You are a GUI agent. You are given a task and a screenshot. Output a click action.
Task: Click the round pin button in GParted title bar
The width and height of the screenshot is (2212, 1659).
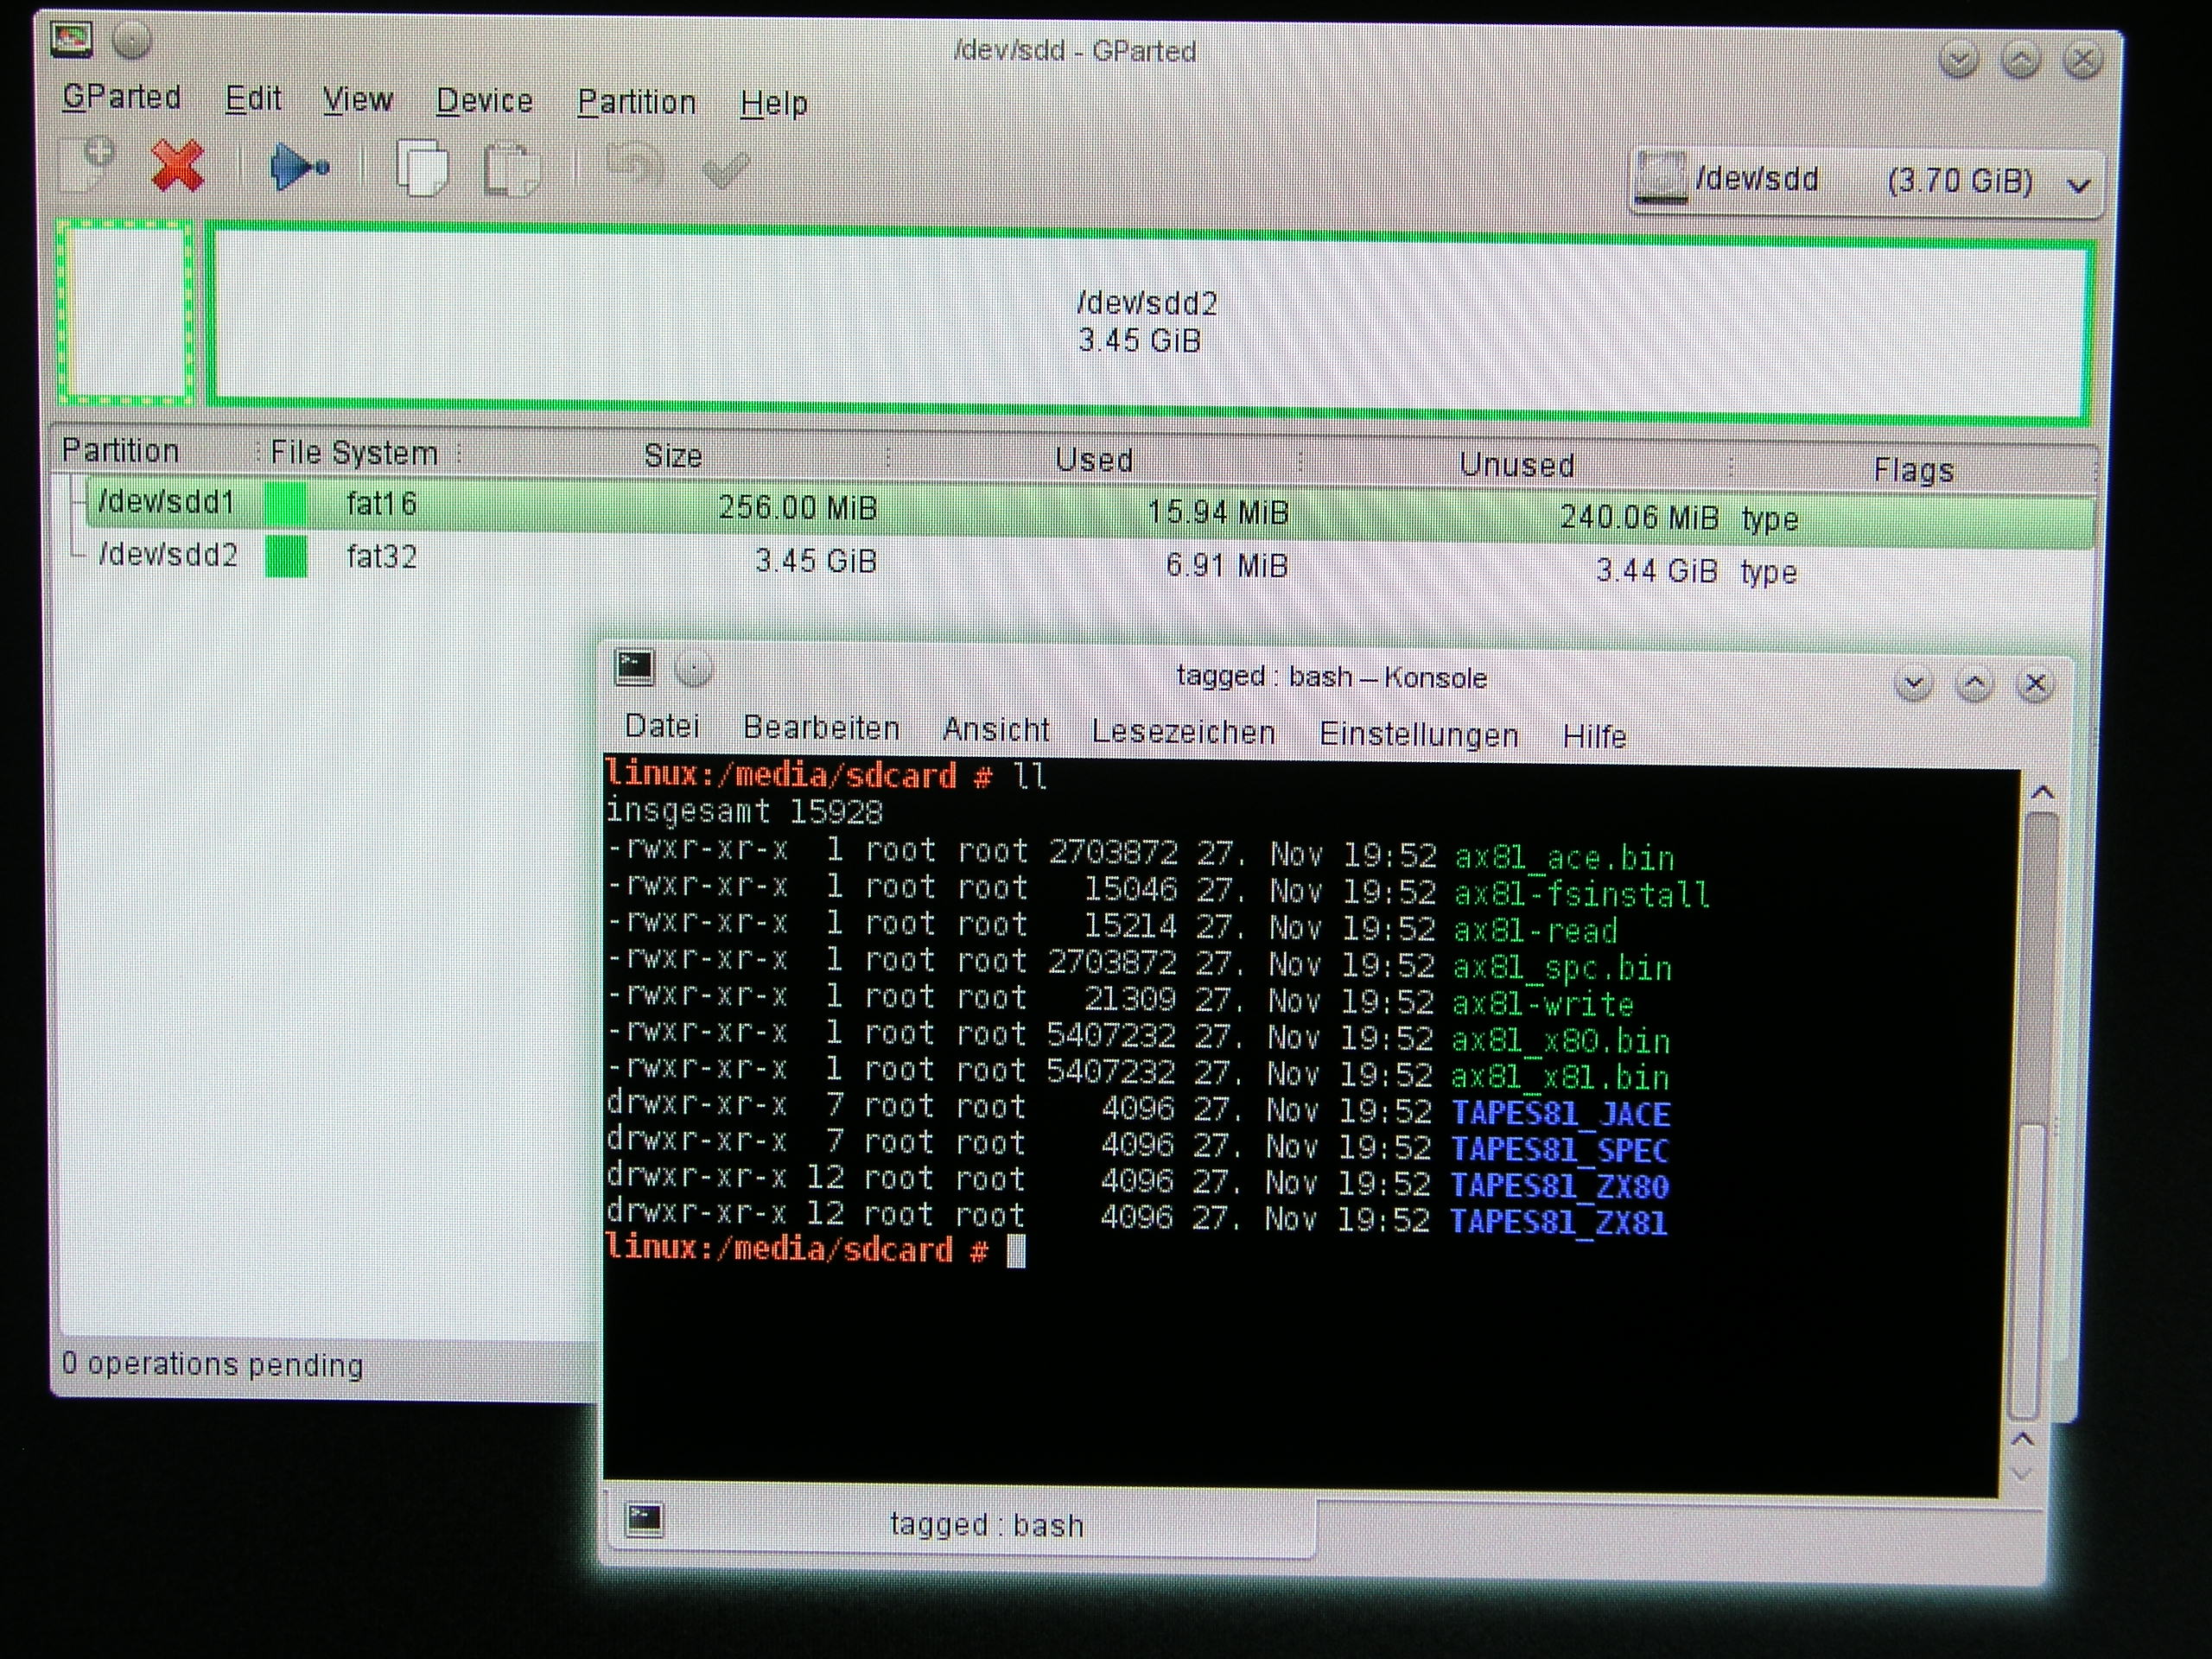point(132,41)
